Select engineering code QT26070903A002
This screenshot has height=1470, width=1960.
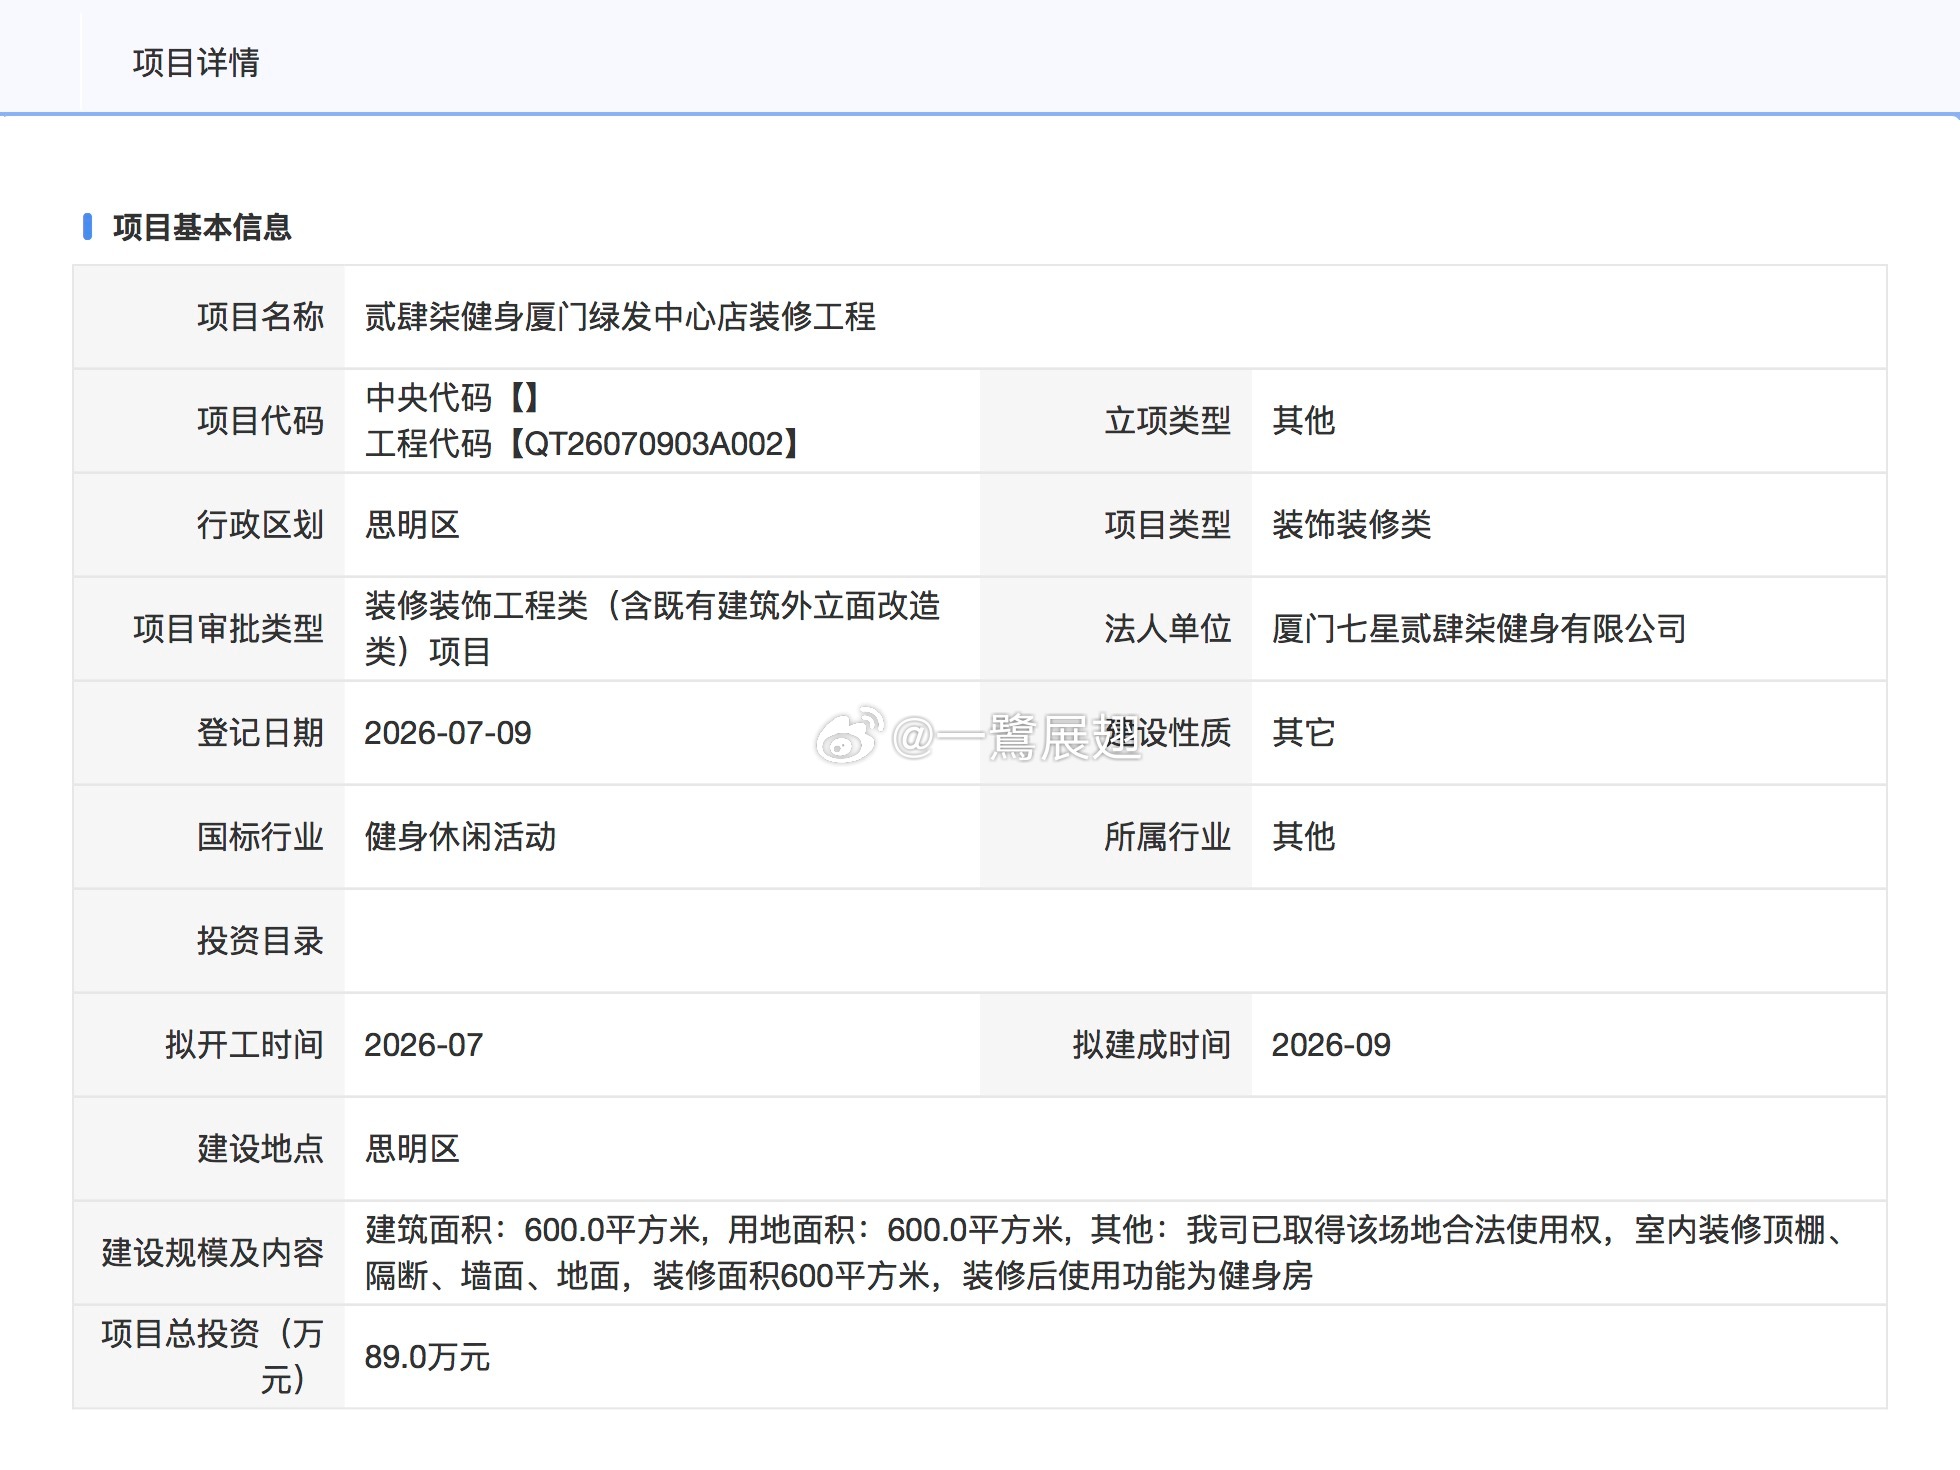(x=655, y=444)
